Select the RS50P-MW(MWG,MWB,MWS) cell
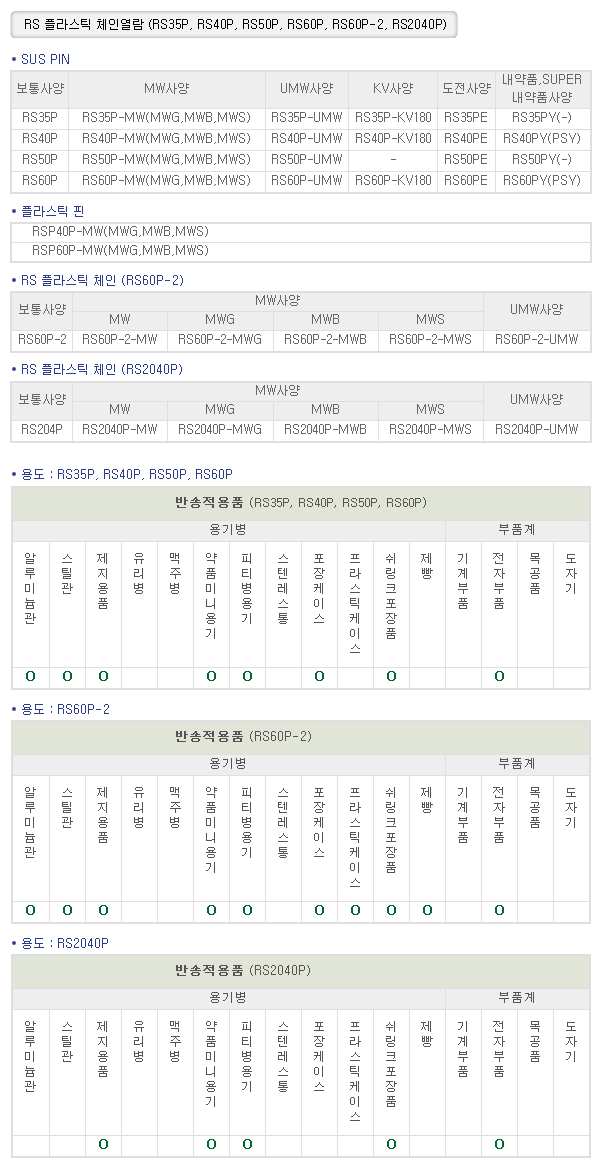The height and width of the screenshot is (1172, 602). click(166, 159)
